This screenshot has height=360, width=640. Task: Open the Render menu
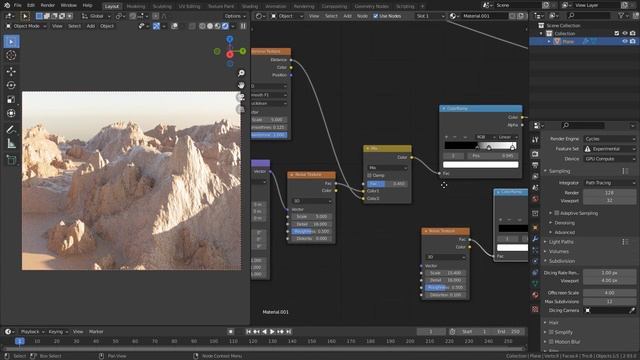pyautogui.click(x=47, y=5)
